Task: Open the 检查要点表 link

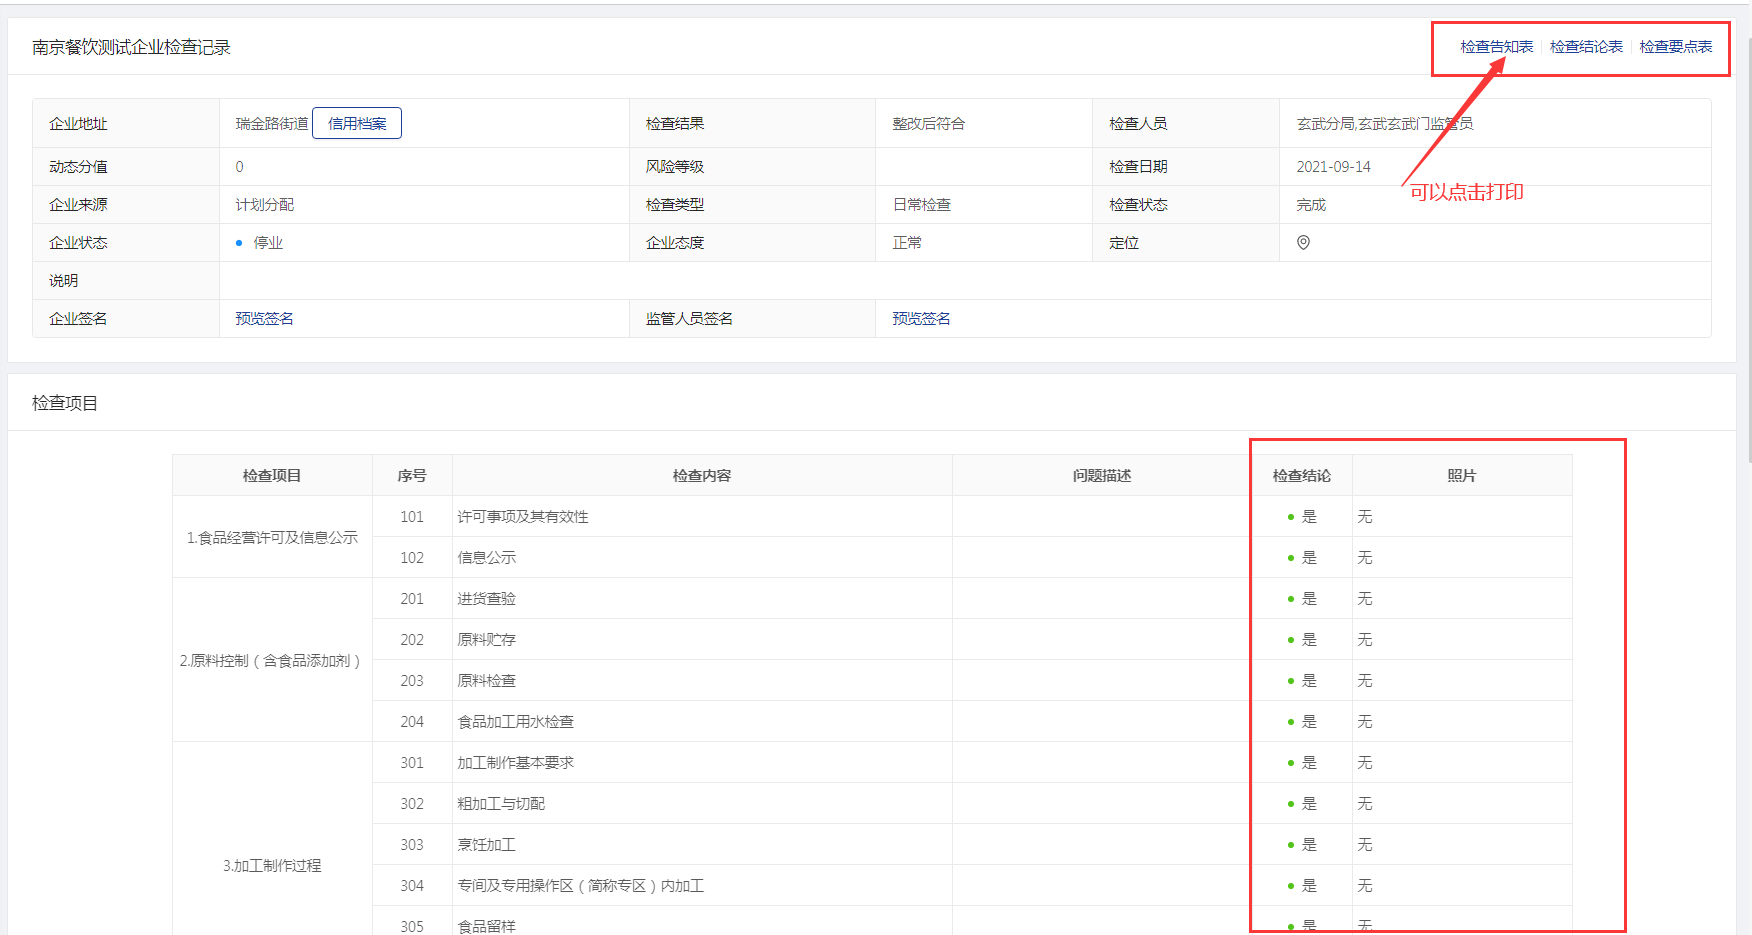Action: [1676, 47]
